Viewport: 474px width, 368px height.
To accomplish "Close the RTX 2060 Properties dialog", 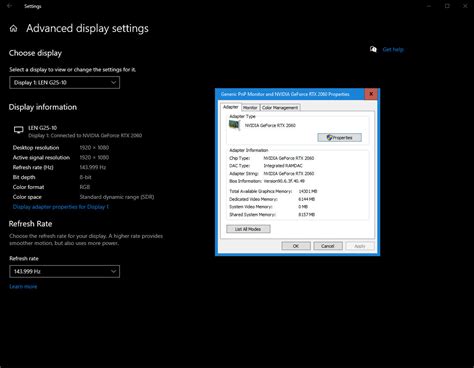I will click(371, 94).
